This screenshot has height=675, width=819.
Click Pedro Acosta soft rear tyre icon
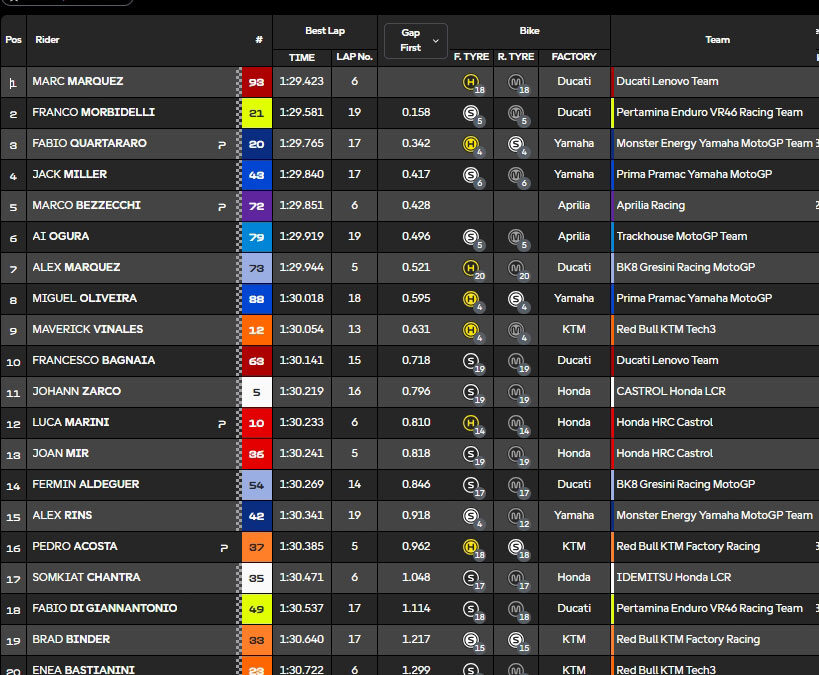click(x=516, y=546)
